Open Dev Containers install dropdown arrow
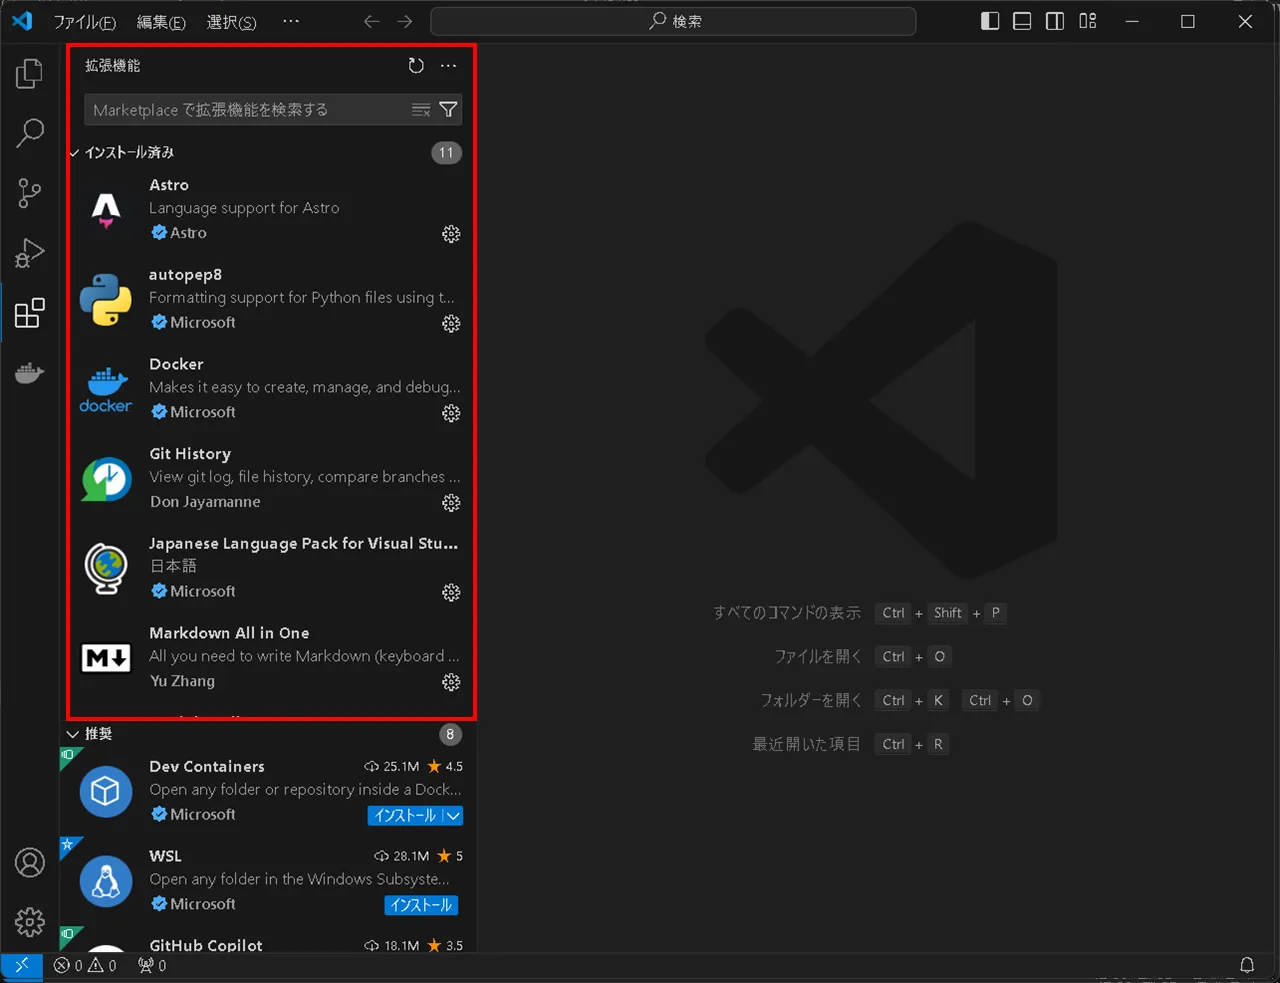Screen dimensions: 1280x983 pos(453,815)
